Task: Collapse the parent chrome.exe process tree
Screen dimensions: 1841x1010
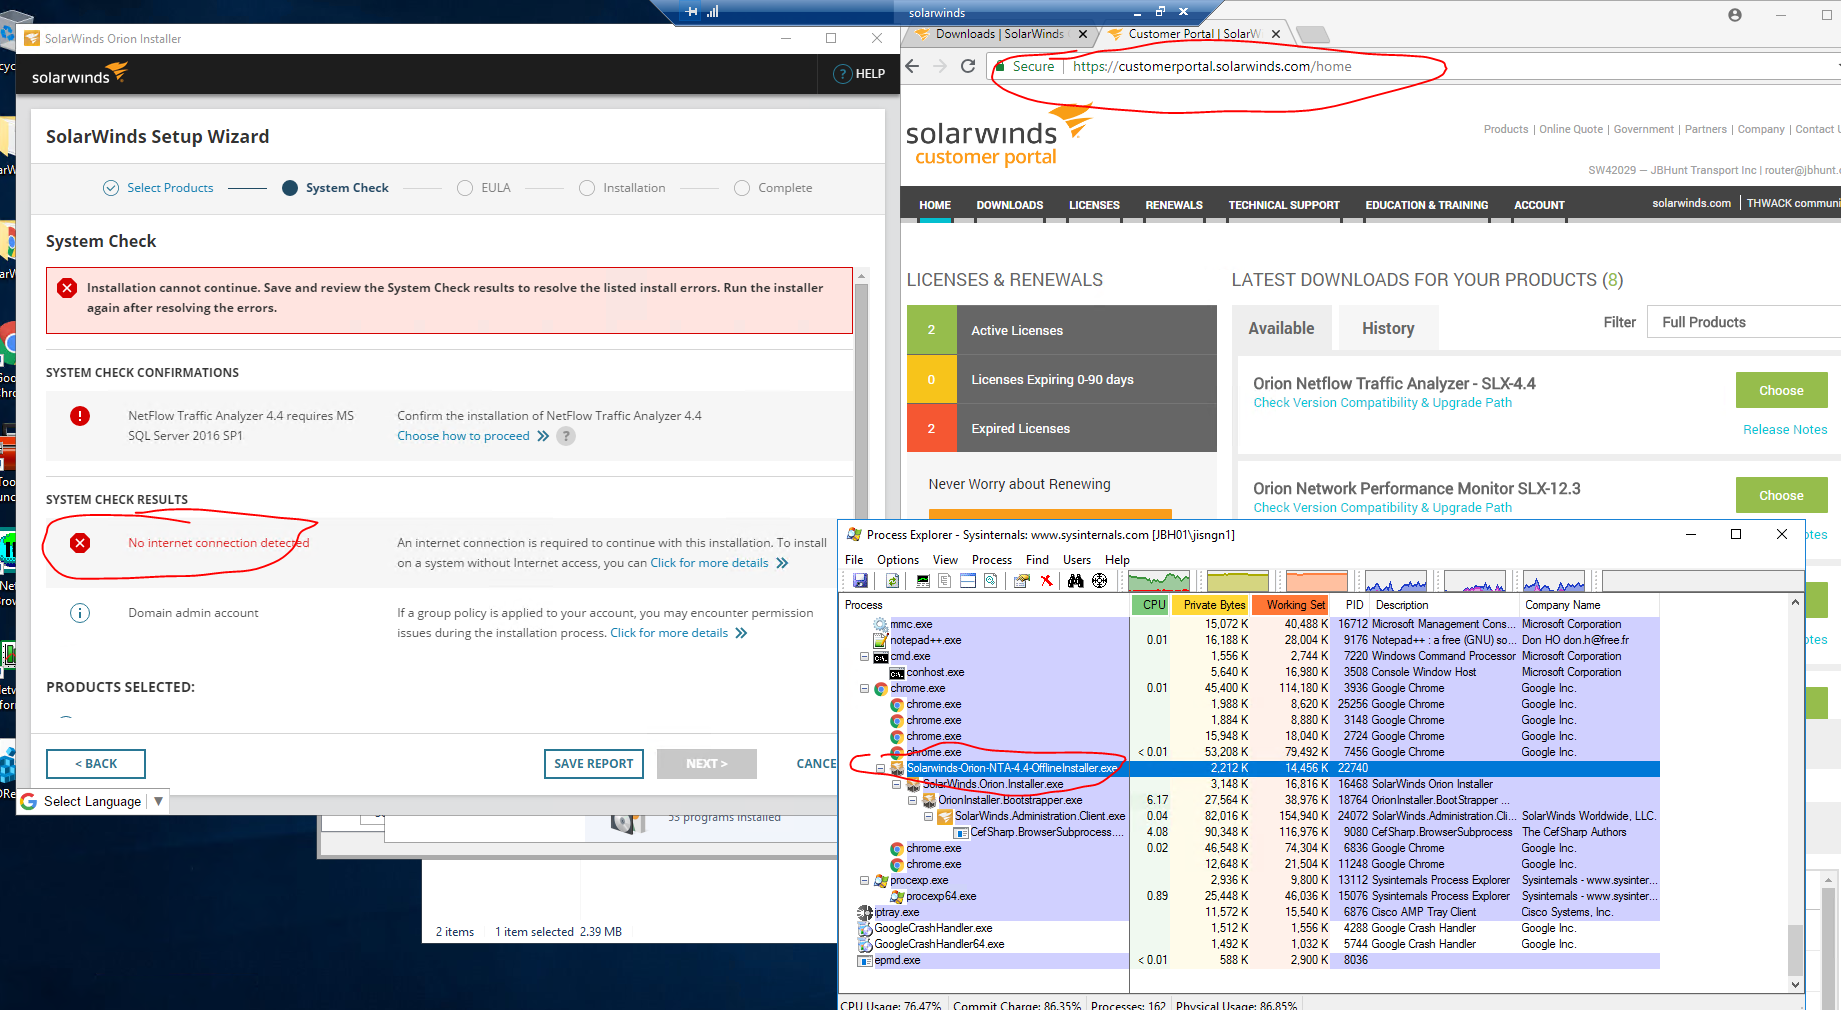Action: click(865, 688)
